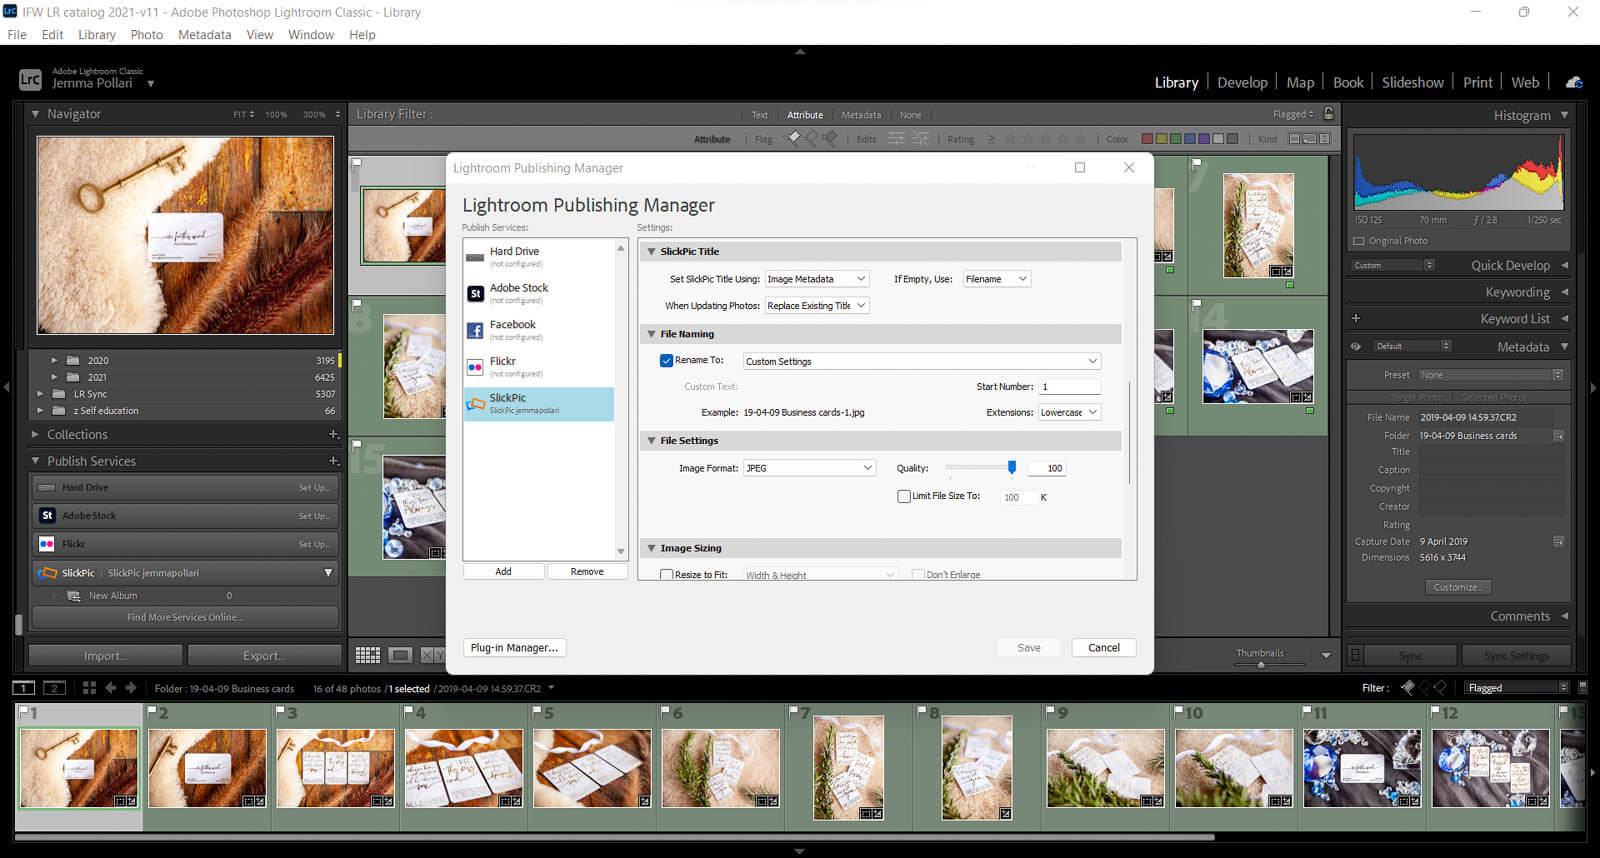
Task: Select the Facebook icon in Publish Services list
Action: tap(476, 330)
